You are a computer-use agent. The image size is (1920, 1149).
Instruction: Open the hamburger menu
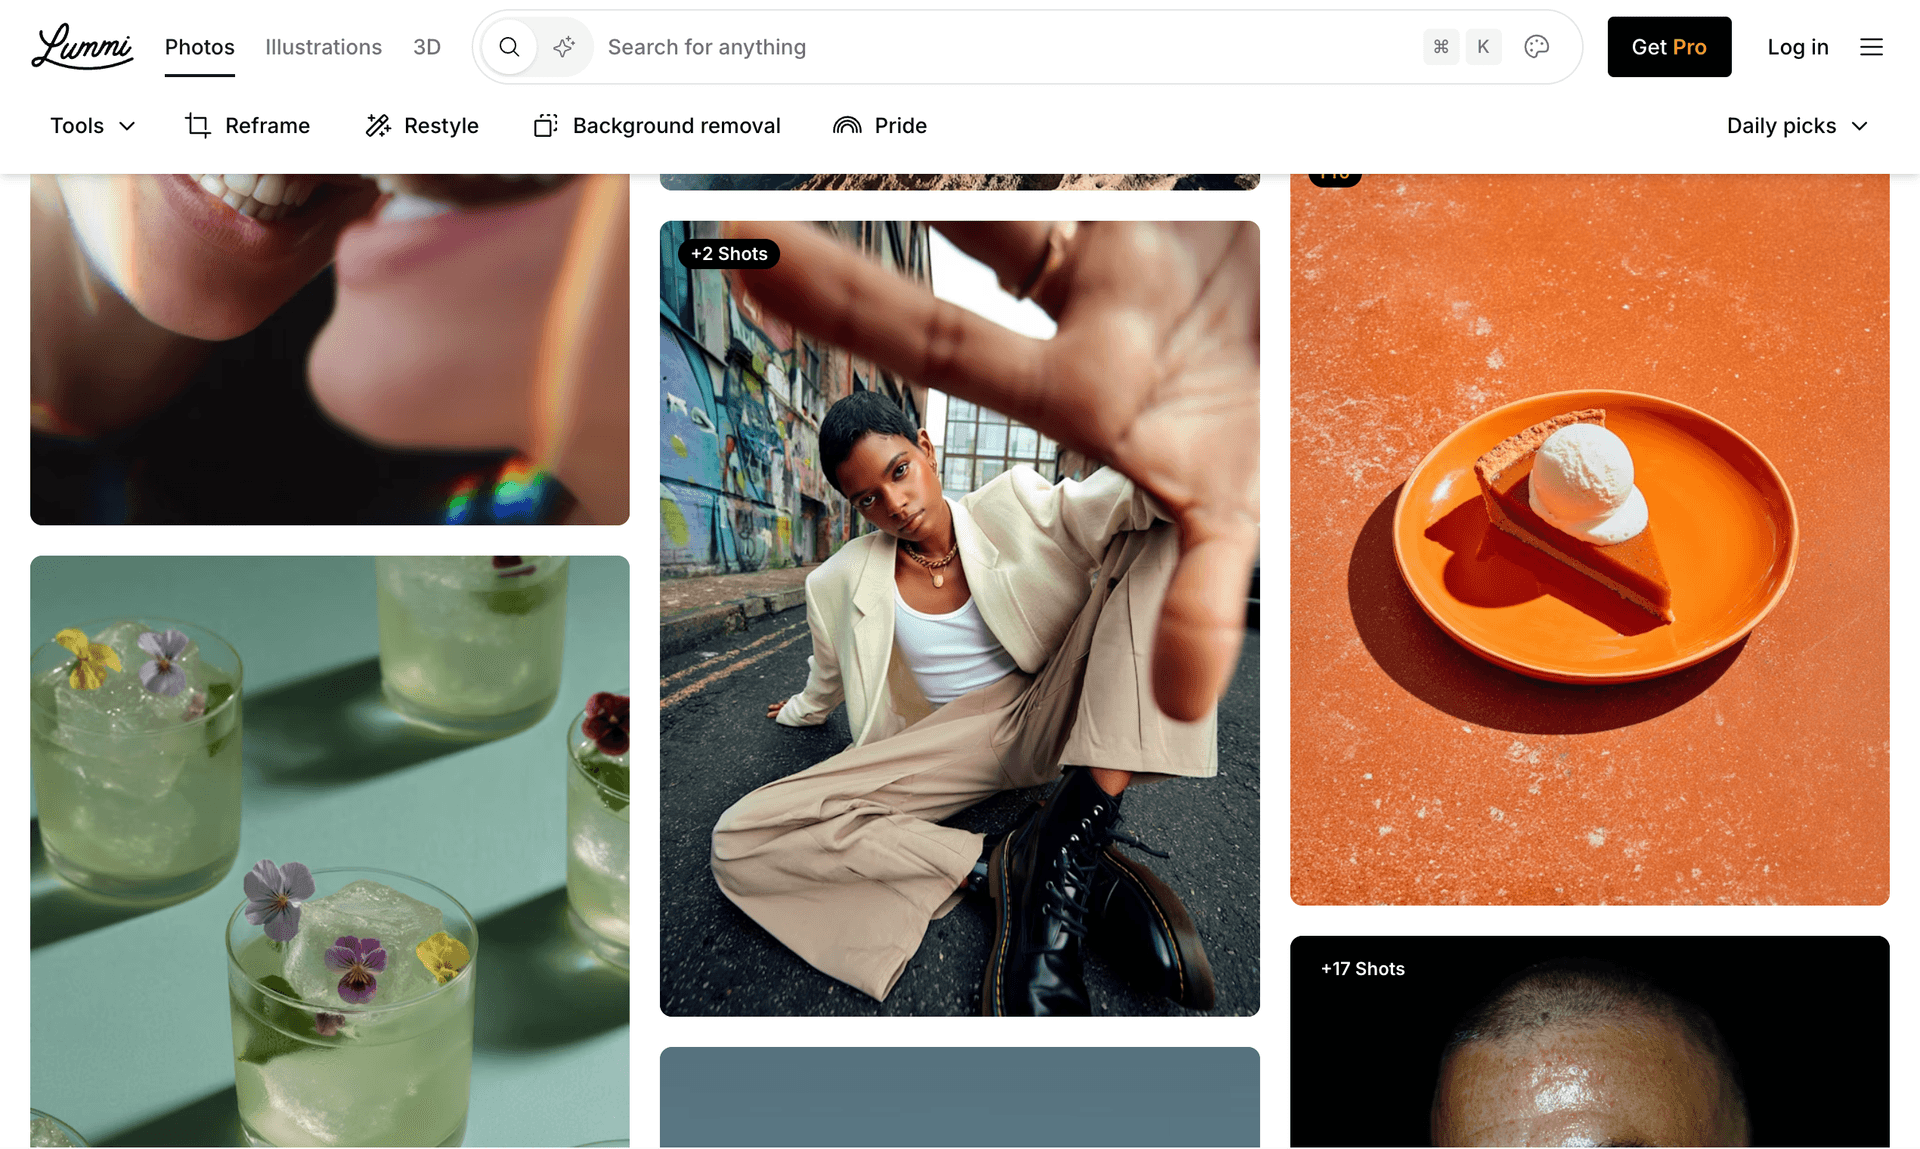[1871, 47]
